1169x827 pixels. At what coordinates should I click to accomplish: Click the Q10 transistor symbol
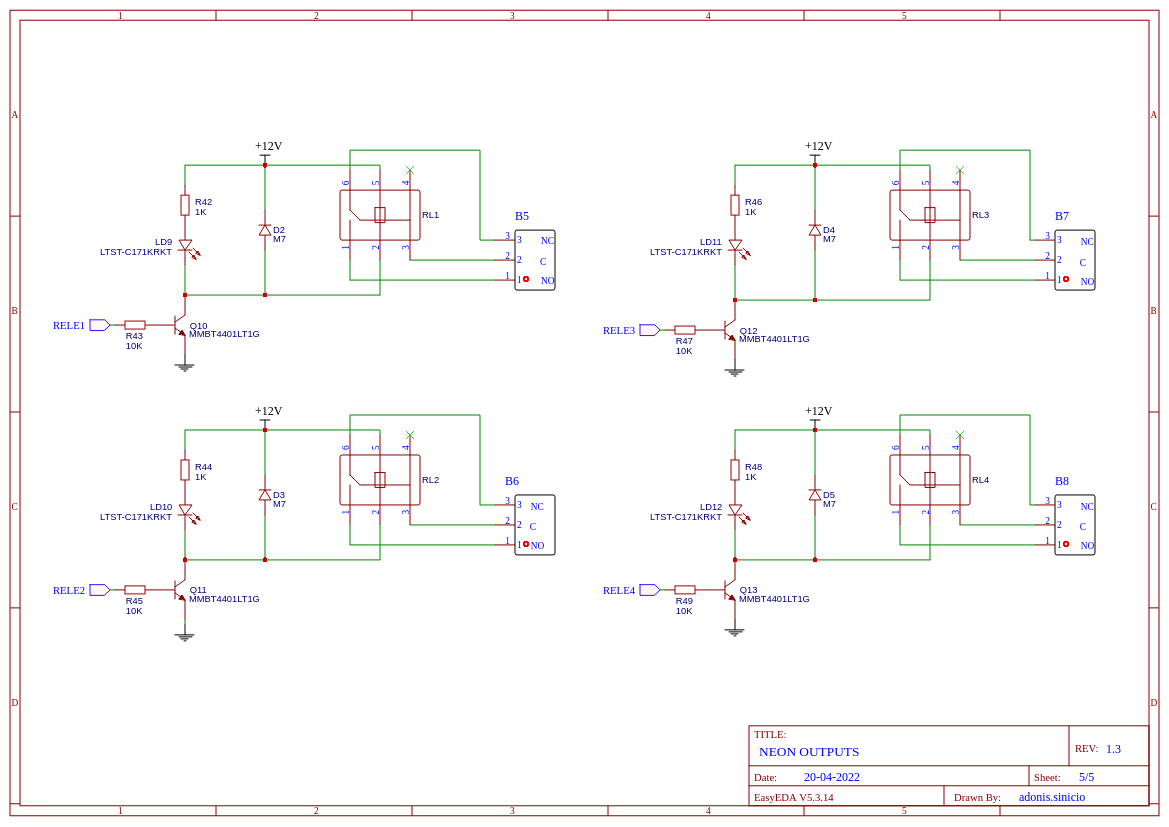(180, 325)
